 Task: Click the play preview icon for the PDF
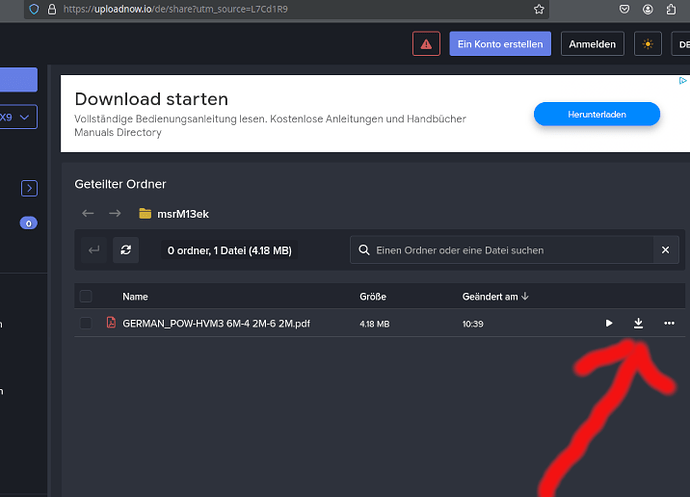pos(609,323)
